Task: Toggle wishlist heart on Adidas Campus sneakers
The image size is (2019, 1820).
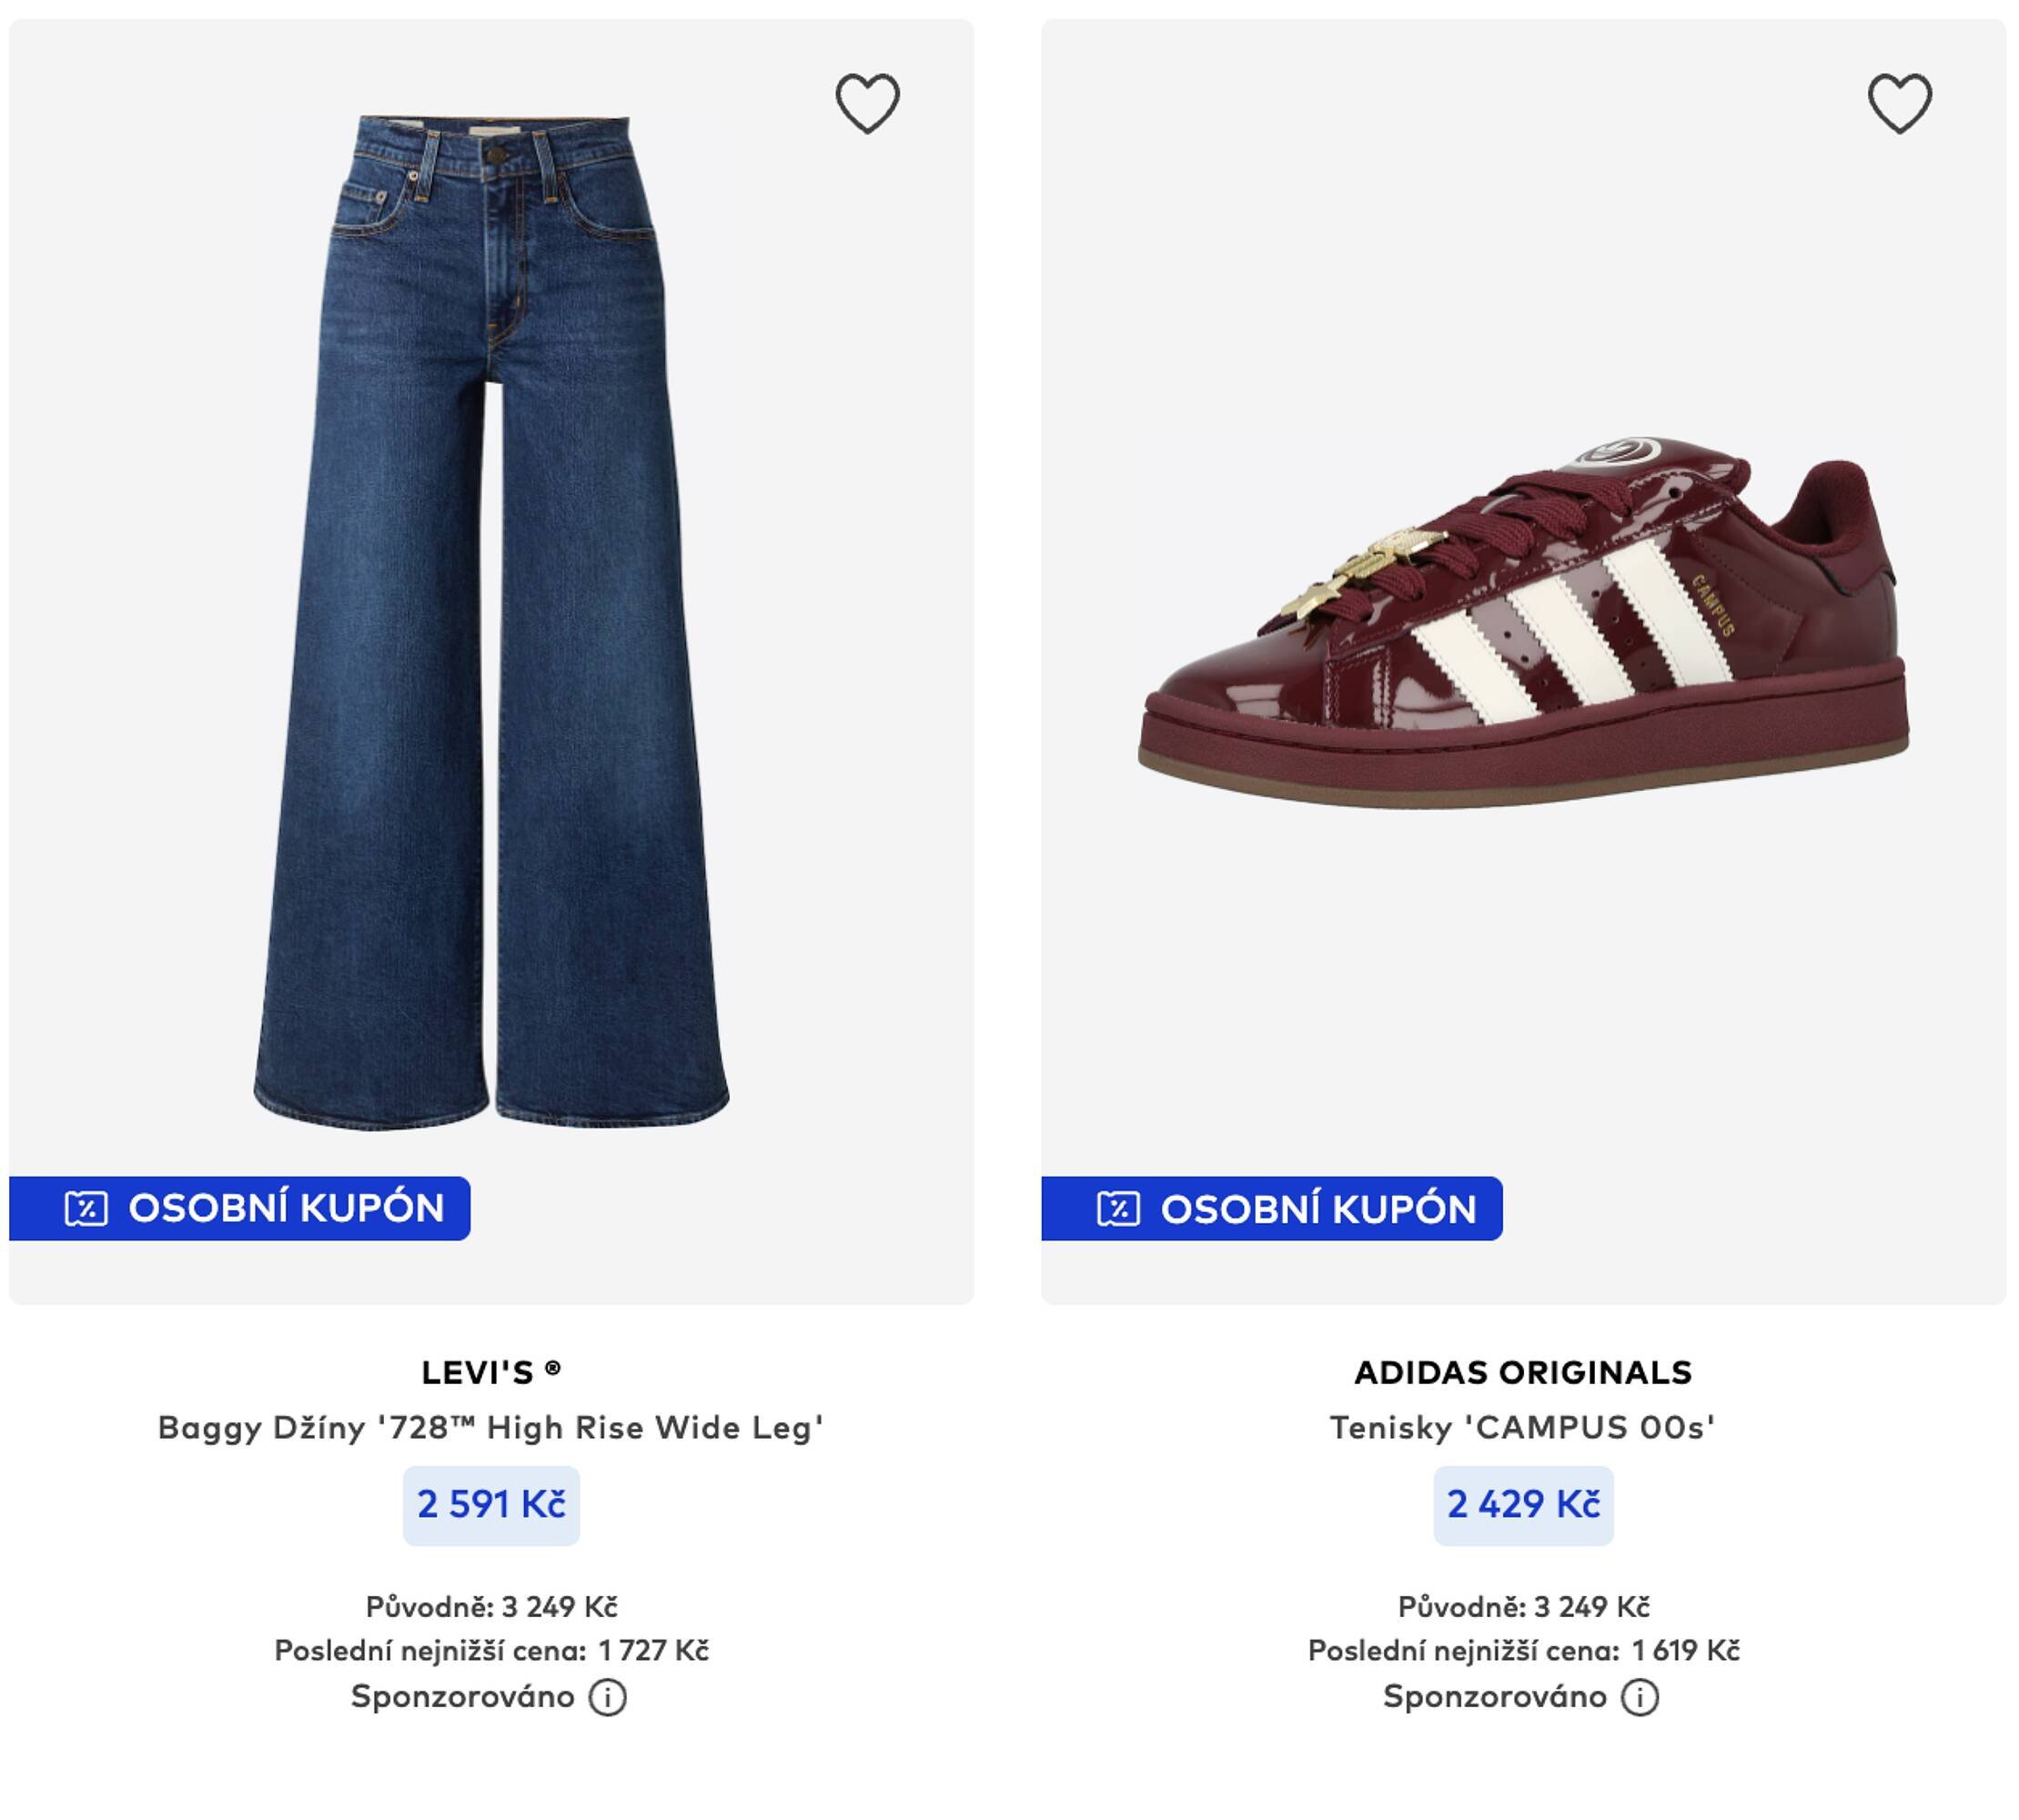Action: tap(1899, 103)
